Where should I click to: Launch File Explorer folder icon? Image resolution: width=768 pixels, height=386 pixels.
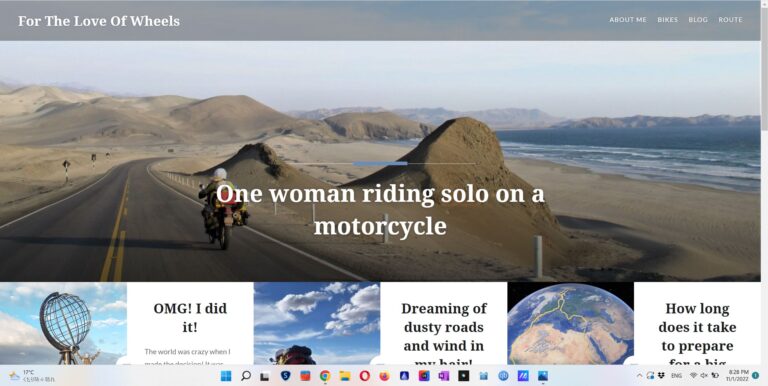point(345,376)
